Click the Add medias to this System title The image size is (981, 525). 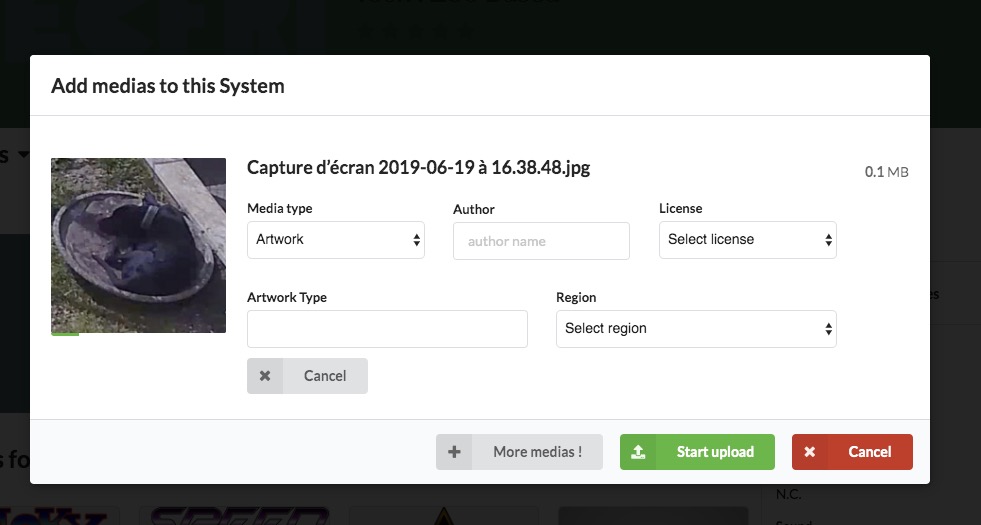tap(168, 86)
